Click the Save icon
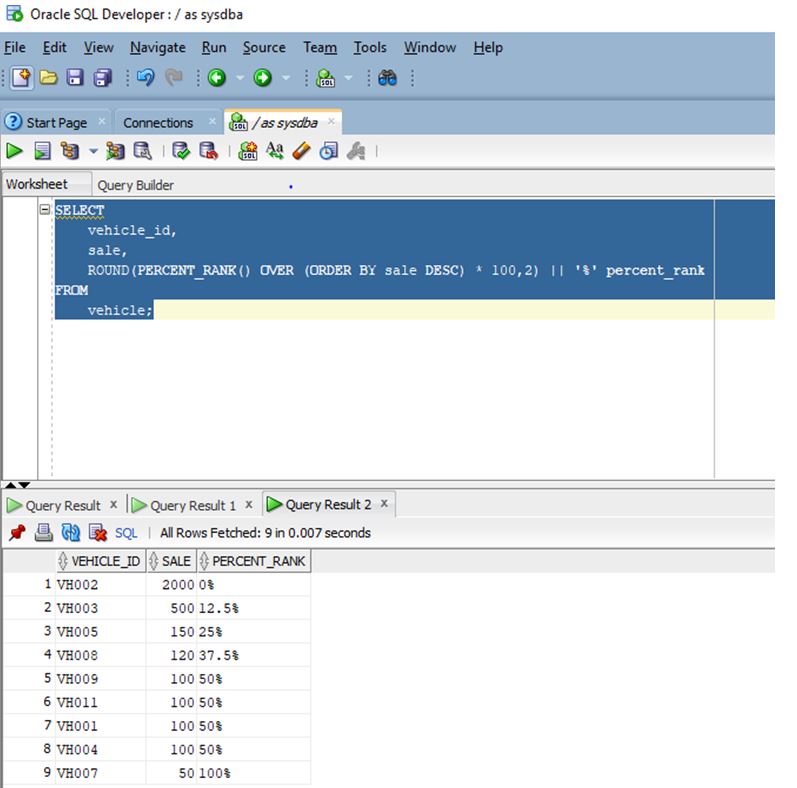Image resolution: width=797 pixels, height=788 pixels. click(x=75, y=78)
